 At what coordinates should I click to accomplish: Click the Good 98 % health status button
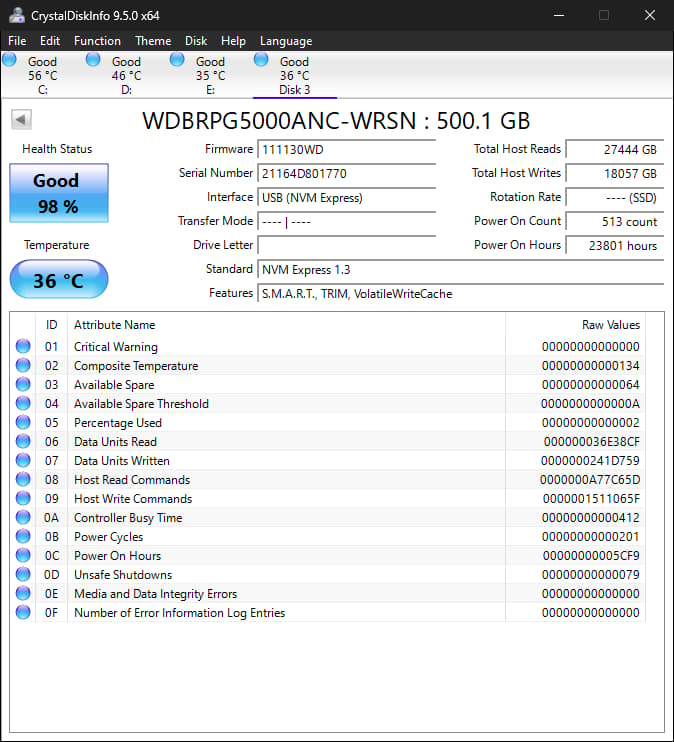[59, 193]
